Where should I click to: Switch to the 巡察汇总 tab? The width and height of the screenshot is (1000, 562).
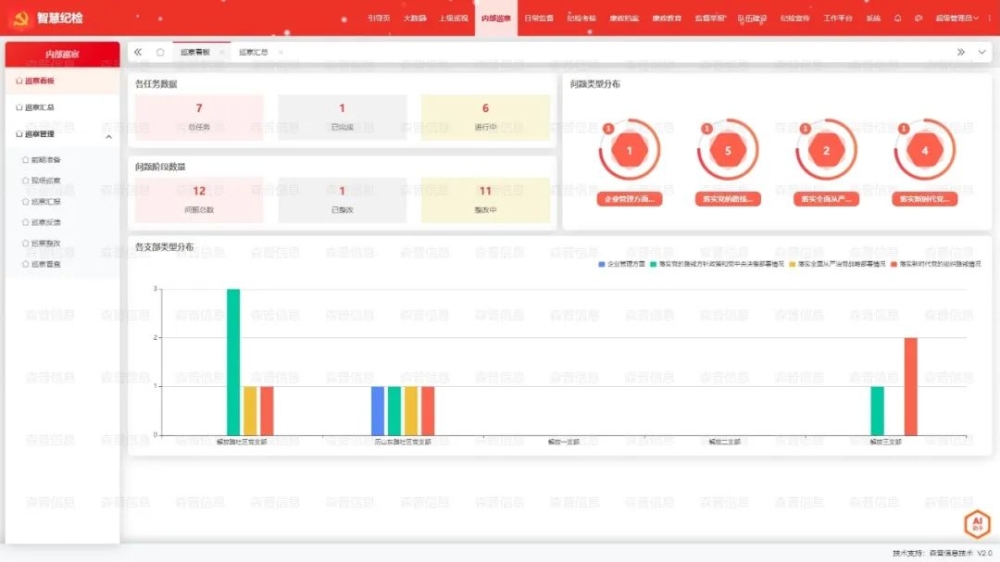(x=253, y=52)
